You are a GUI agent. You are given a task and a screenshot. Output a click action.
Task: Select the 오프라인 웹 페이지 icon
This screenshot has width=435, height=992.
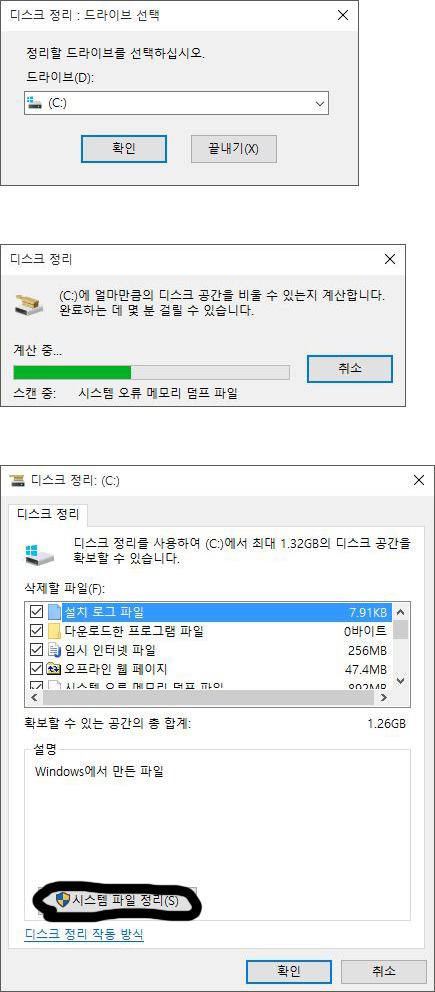click(54, 669)
